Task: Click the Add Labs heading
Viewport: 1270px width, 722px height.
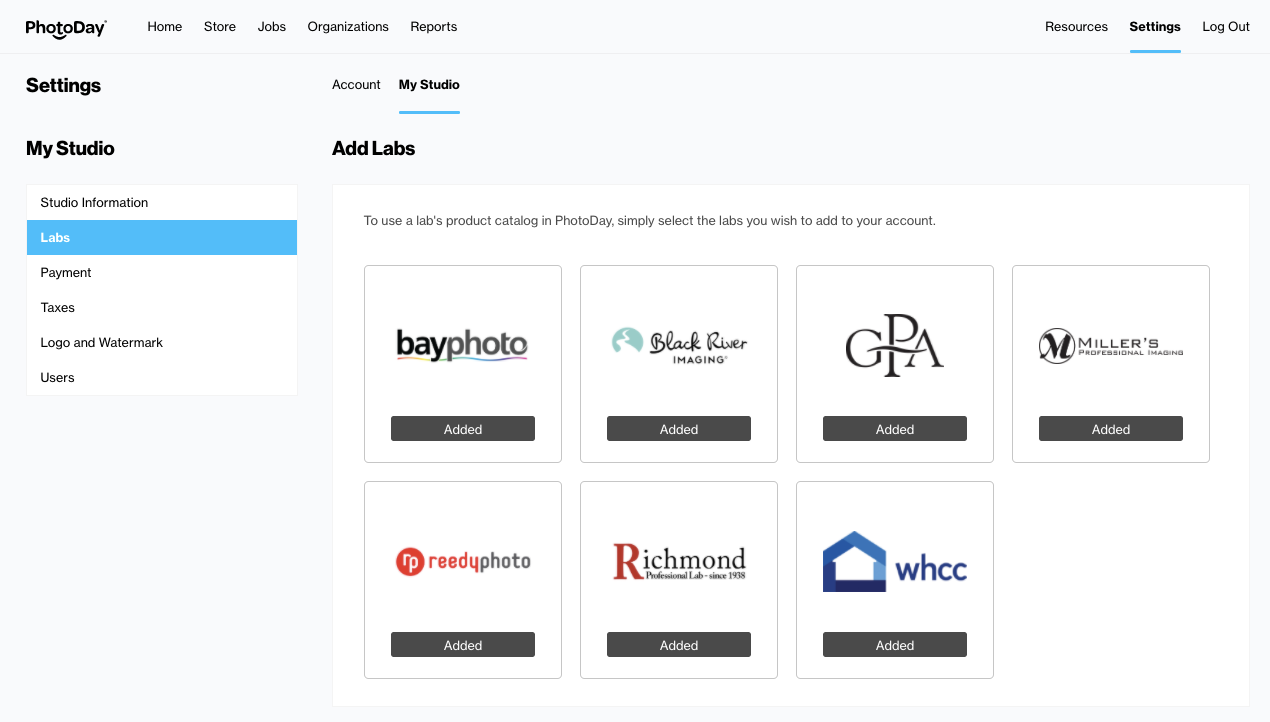Action: pyautogui.click(x=373, y=149)
